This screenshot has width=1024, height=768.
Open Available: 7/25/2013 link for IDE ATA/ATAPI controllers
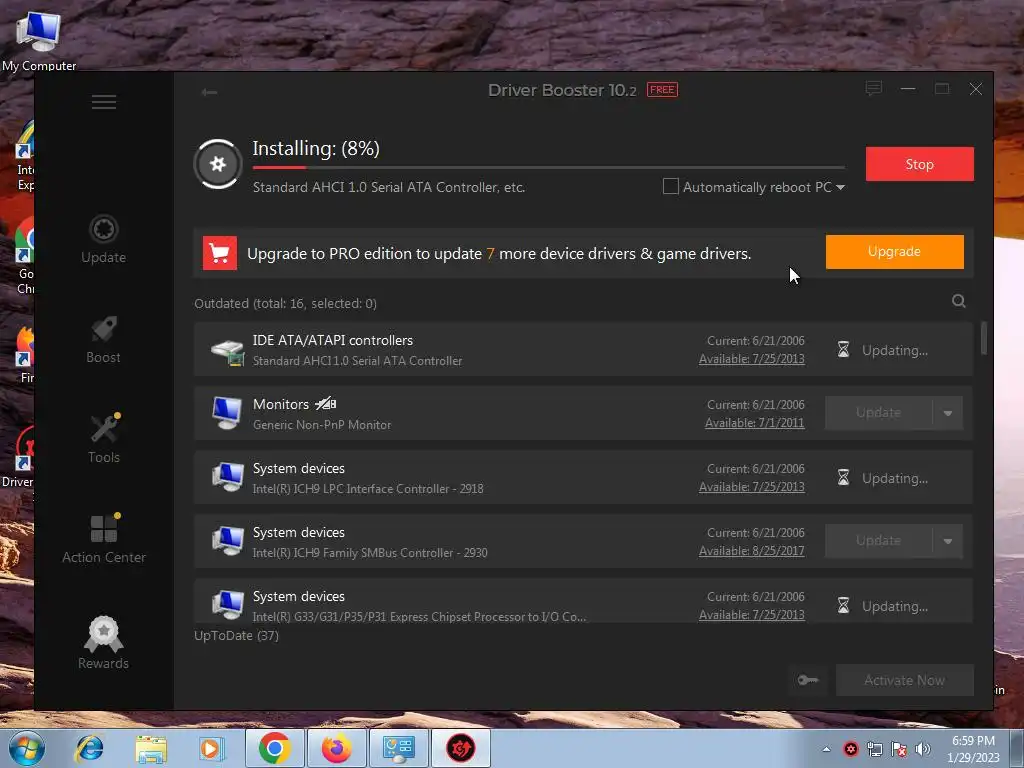pos(751,359)
